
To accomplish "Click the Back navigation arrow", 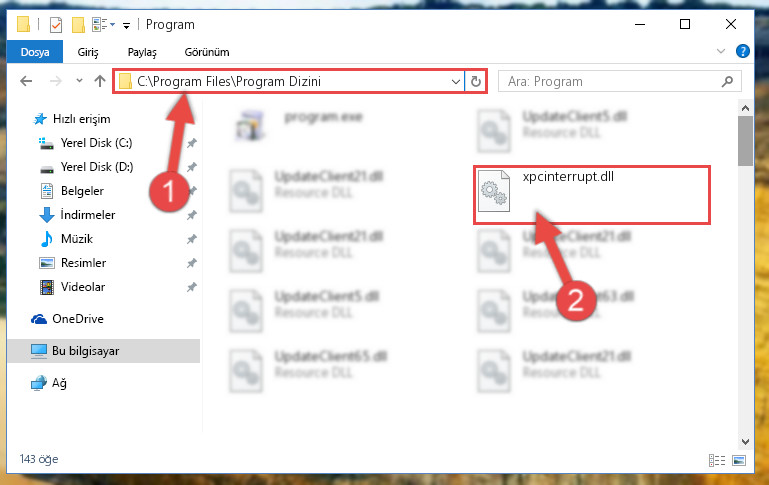I will (26, 81).
